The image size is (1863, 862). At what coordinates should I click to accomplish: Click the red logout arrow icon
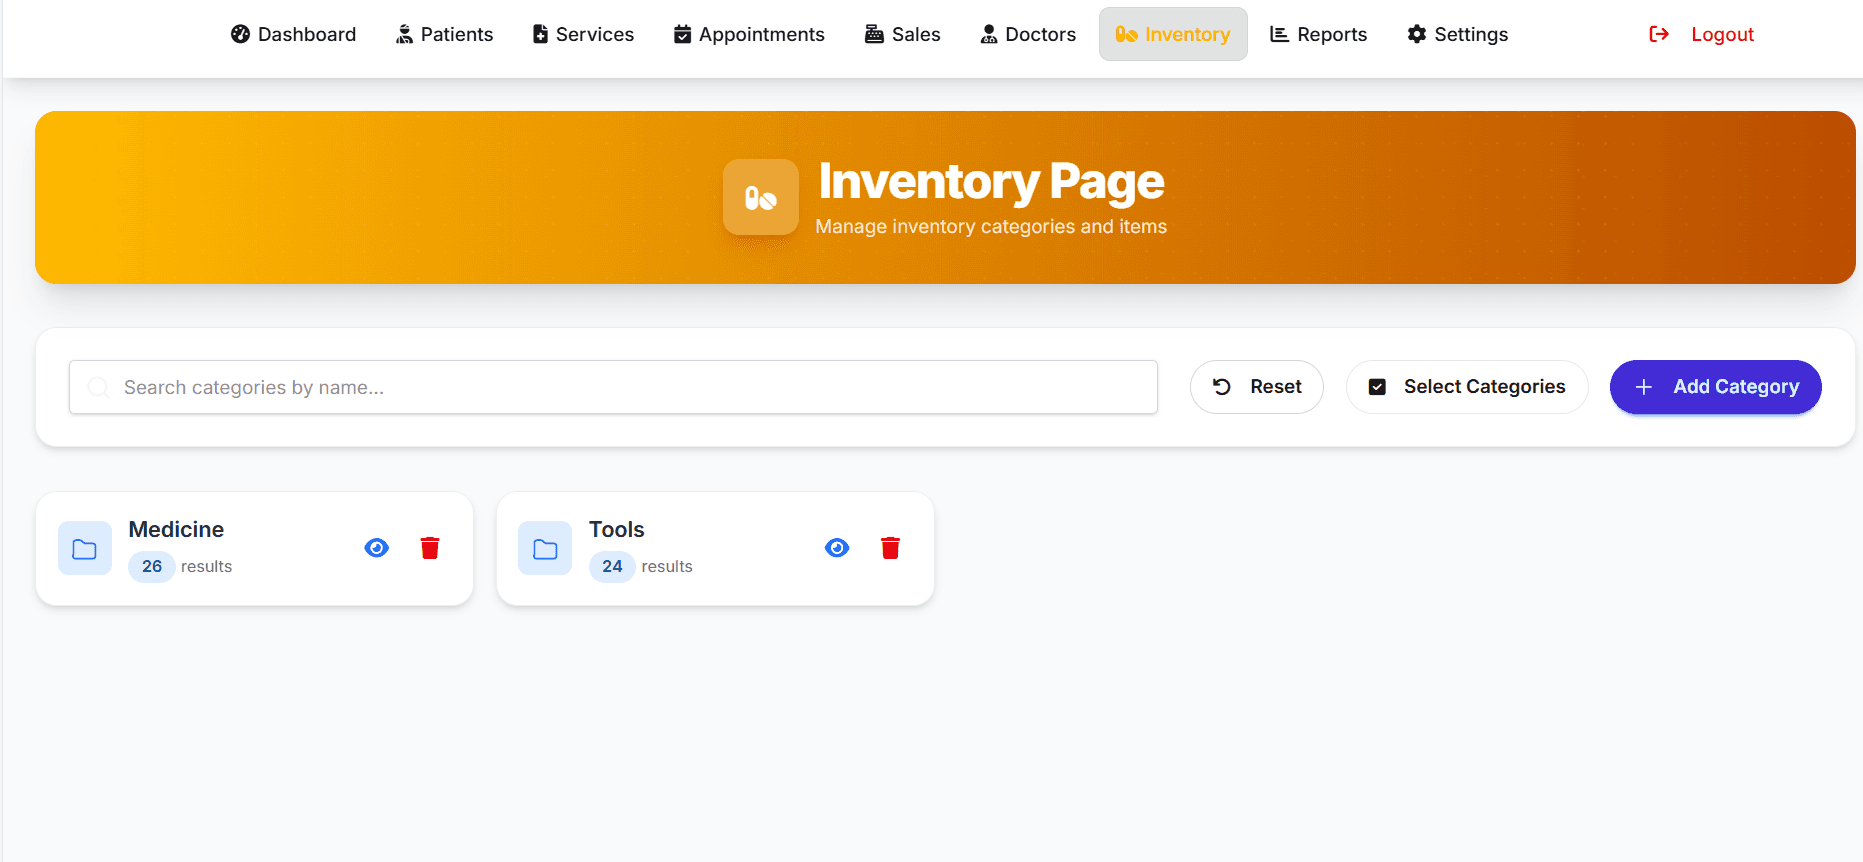1659,34
